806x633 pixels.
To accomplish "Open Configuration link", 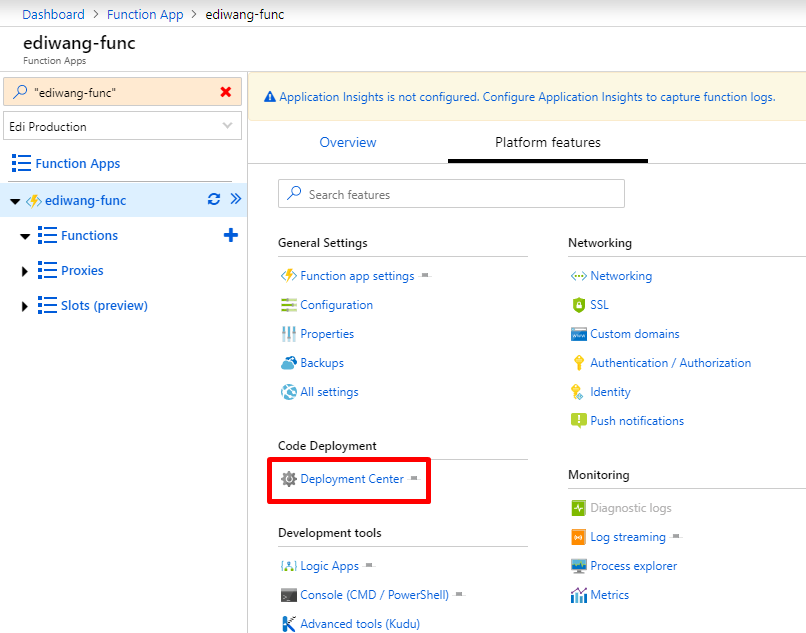I will click(x=337, y=305).
